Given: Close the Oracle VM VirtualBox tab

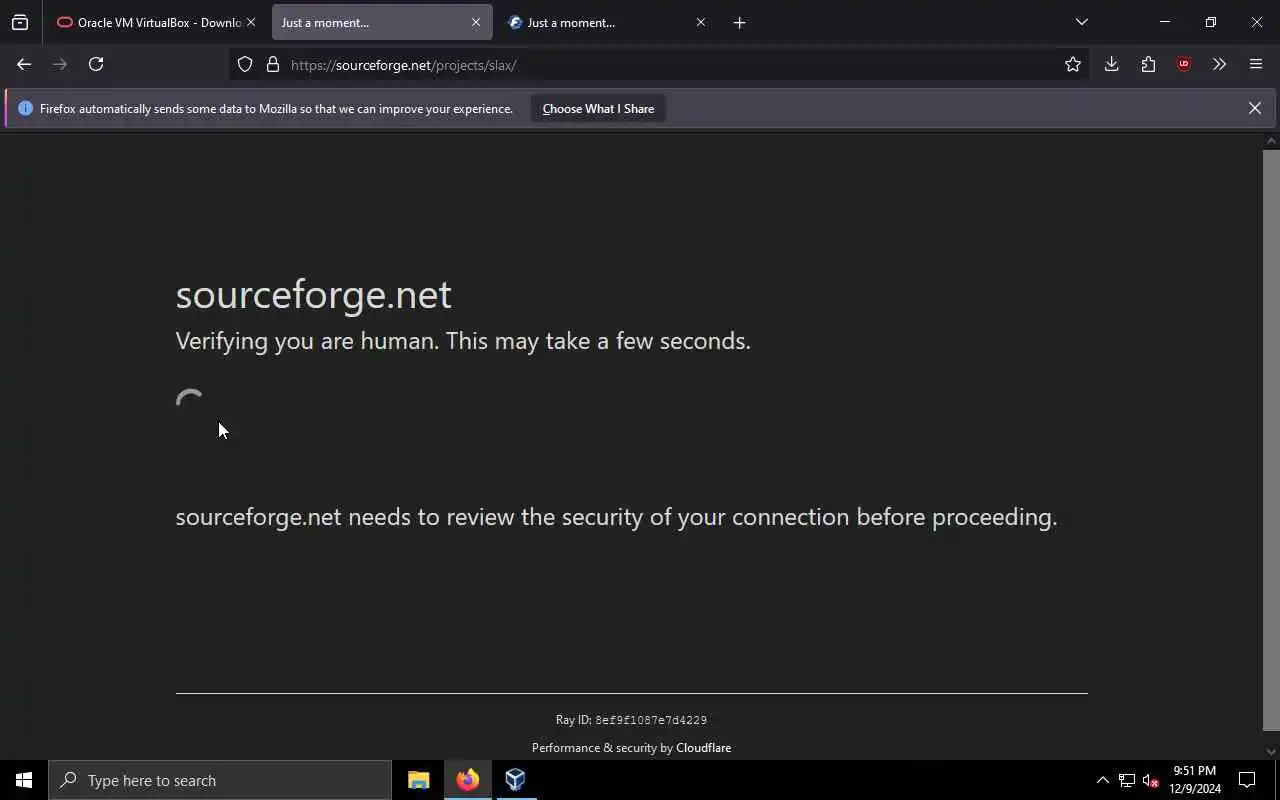Looking at the screenshot, I should (251, 22).
